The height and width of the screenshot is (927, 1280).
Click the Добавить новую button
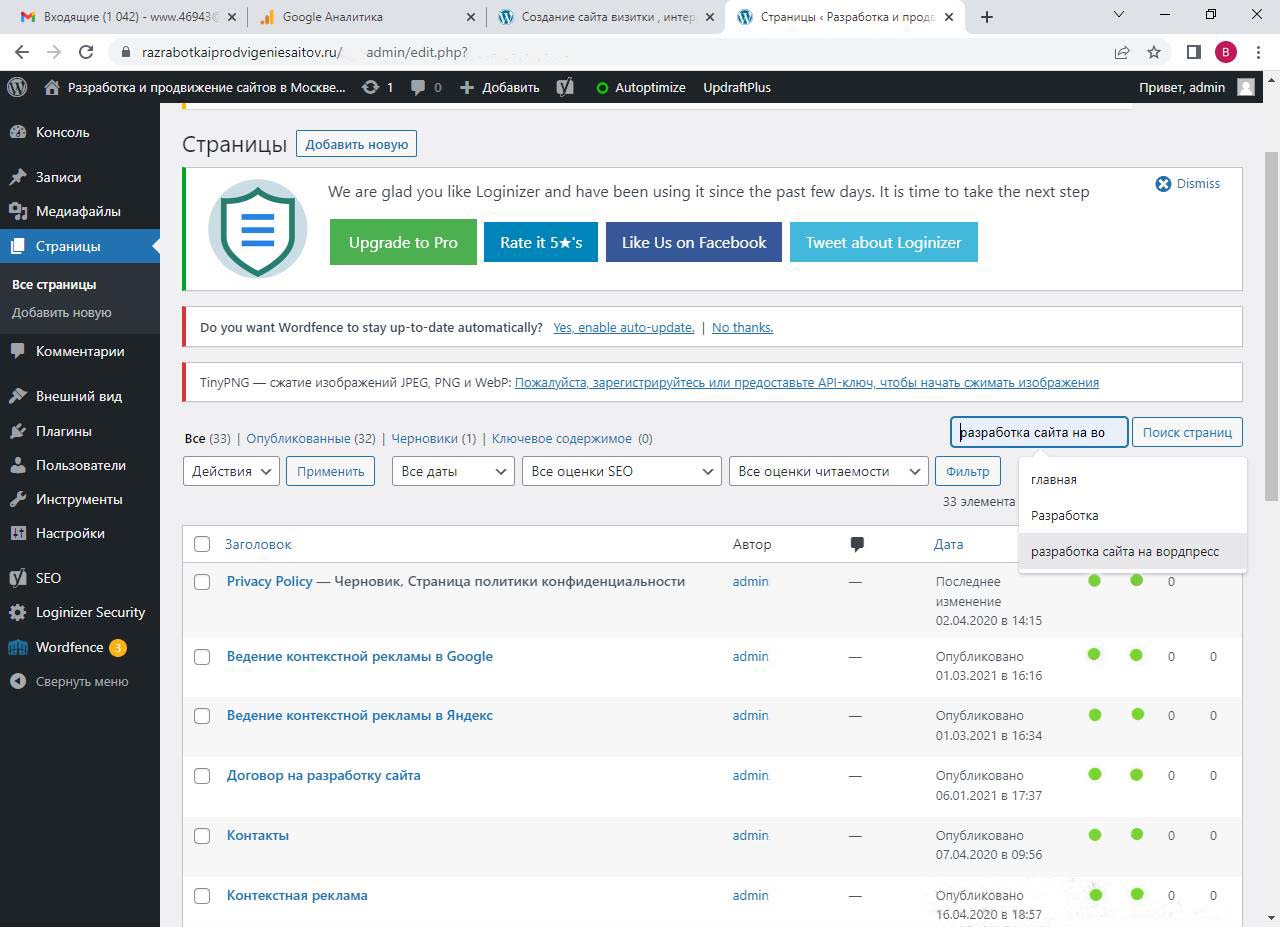[356, 144]
